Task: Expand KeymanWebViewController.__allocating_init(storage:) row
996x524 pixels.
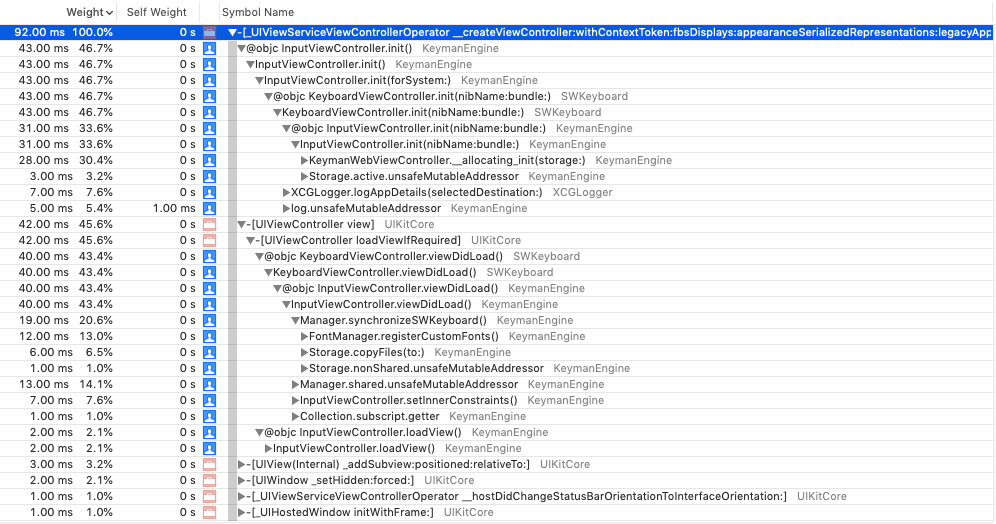Action: point(304,161)
